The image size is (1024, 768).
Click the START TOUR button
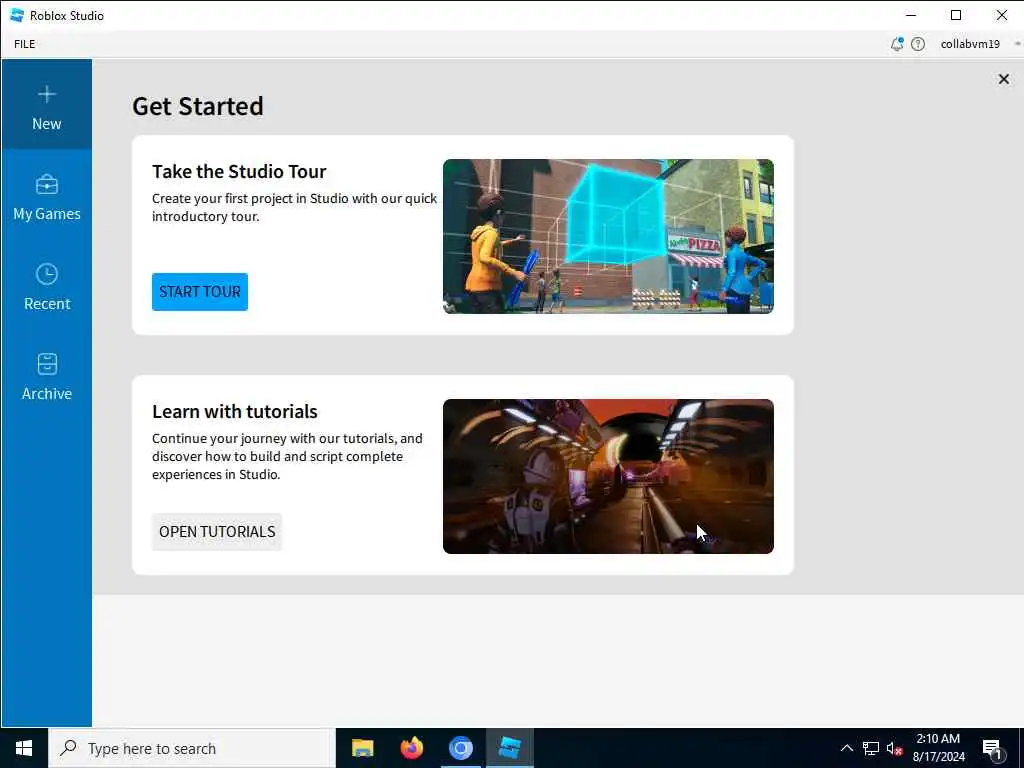pos(200,291)
